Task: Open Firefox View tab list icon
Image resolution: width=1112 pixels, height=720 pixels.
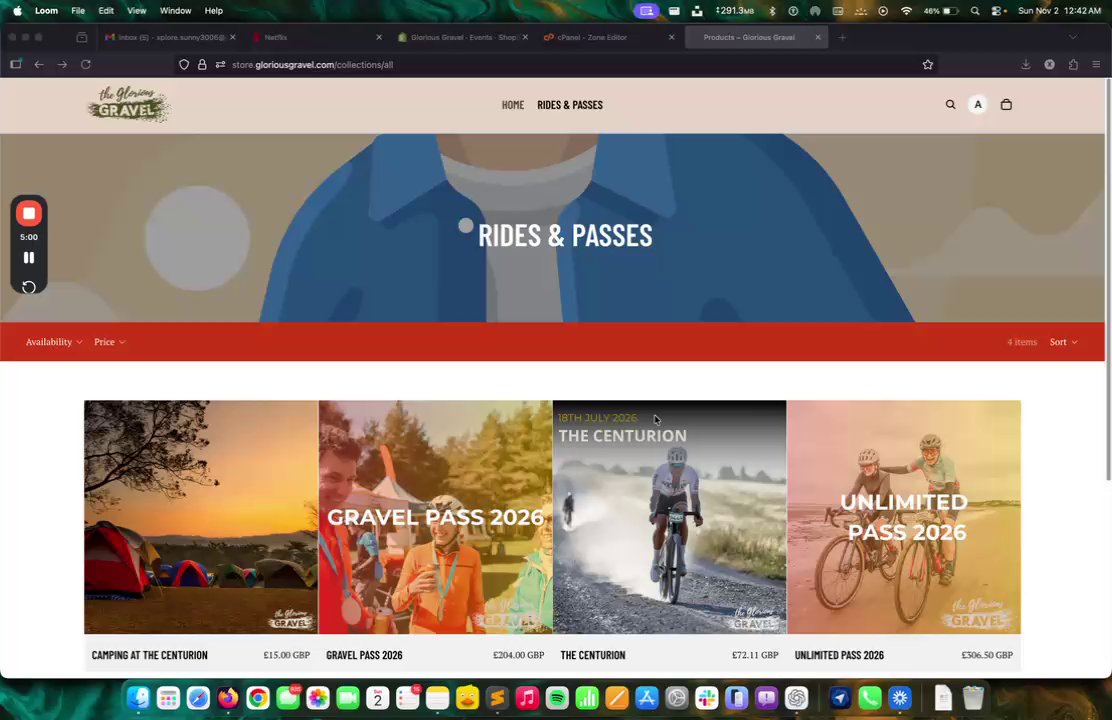Action: [x=82, y=37]
